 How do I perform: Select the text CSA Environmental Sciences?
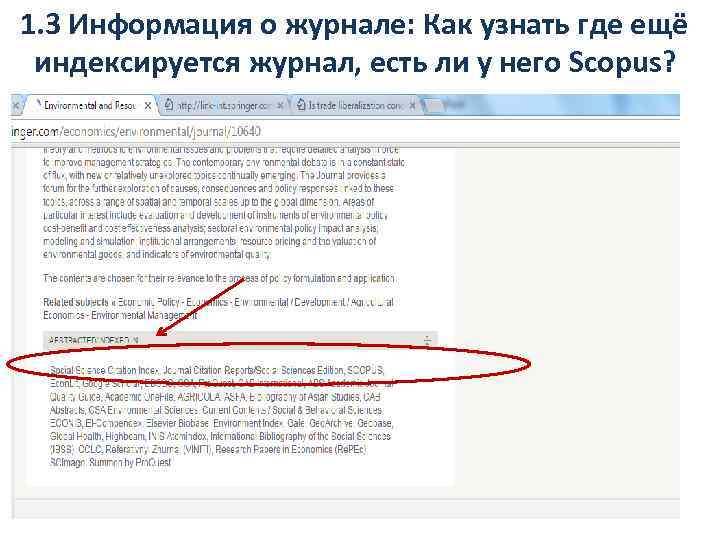(x=143, y=410)
